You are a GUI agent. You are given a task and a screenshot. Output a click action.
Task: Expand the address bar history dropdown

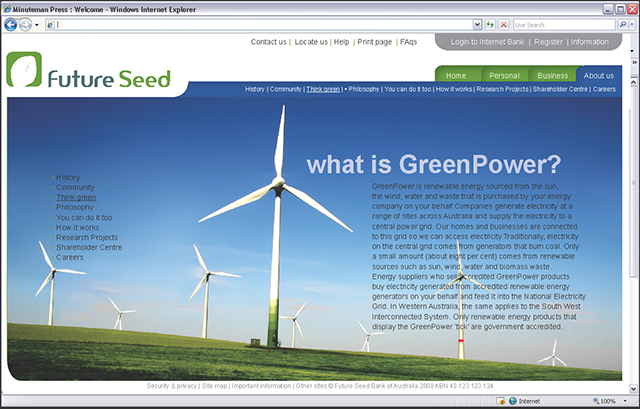point(477,25)
